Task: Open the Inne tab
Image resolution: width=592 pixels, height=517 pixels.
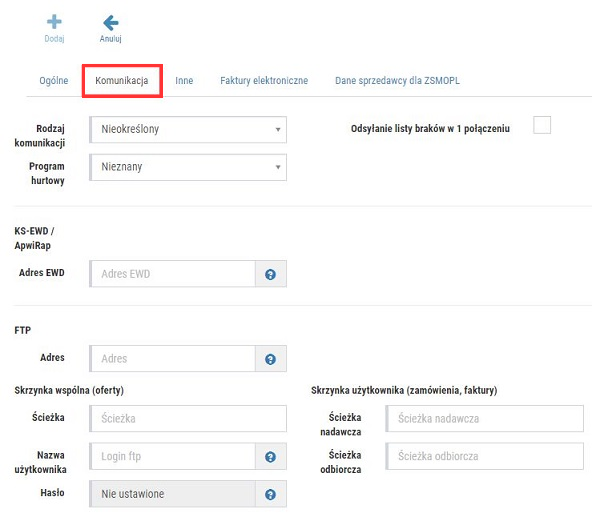Action: point(184,80)
